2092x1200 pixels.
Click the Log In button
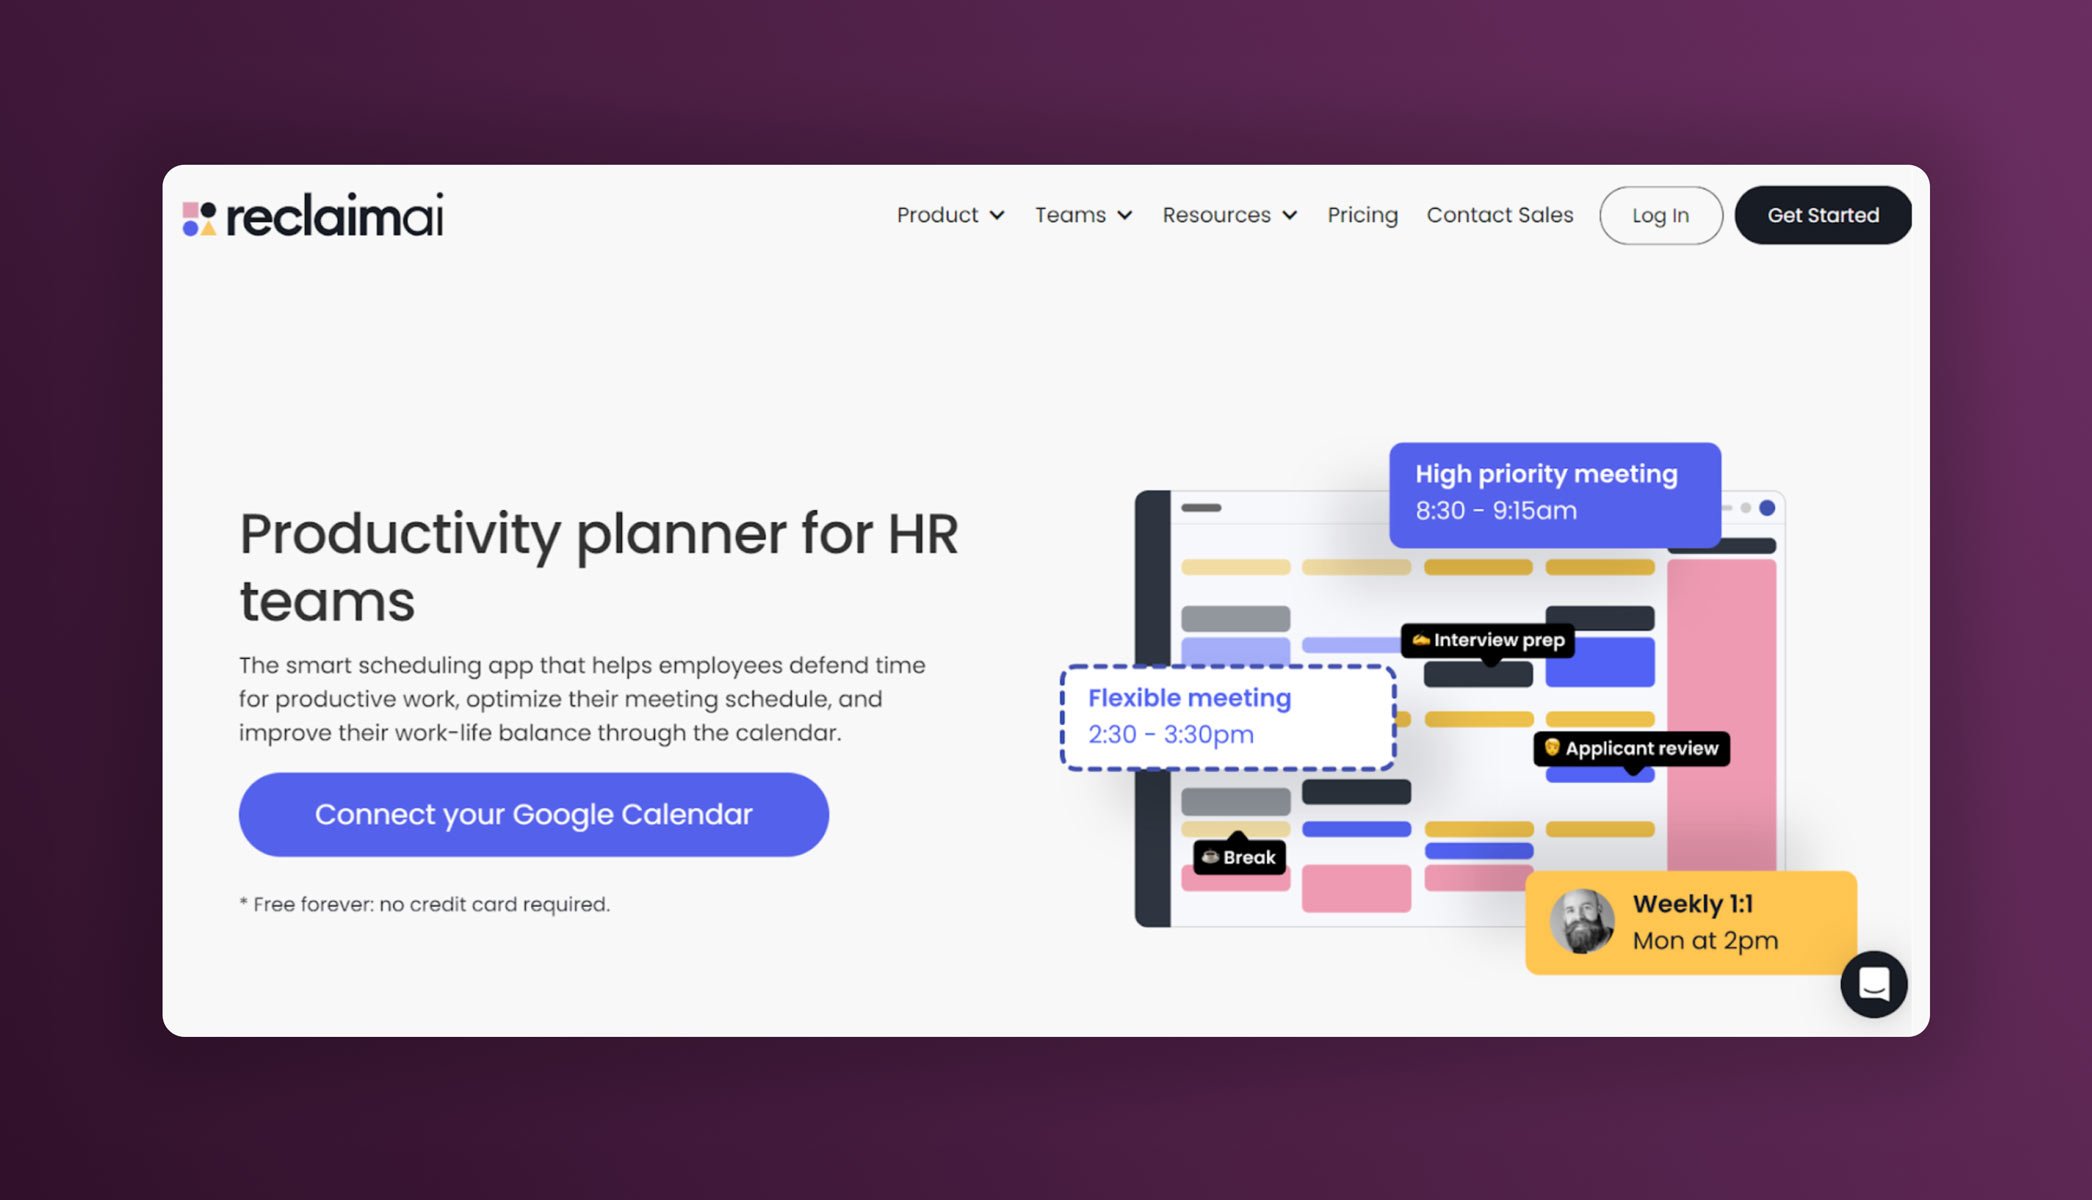[1660, 215]
